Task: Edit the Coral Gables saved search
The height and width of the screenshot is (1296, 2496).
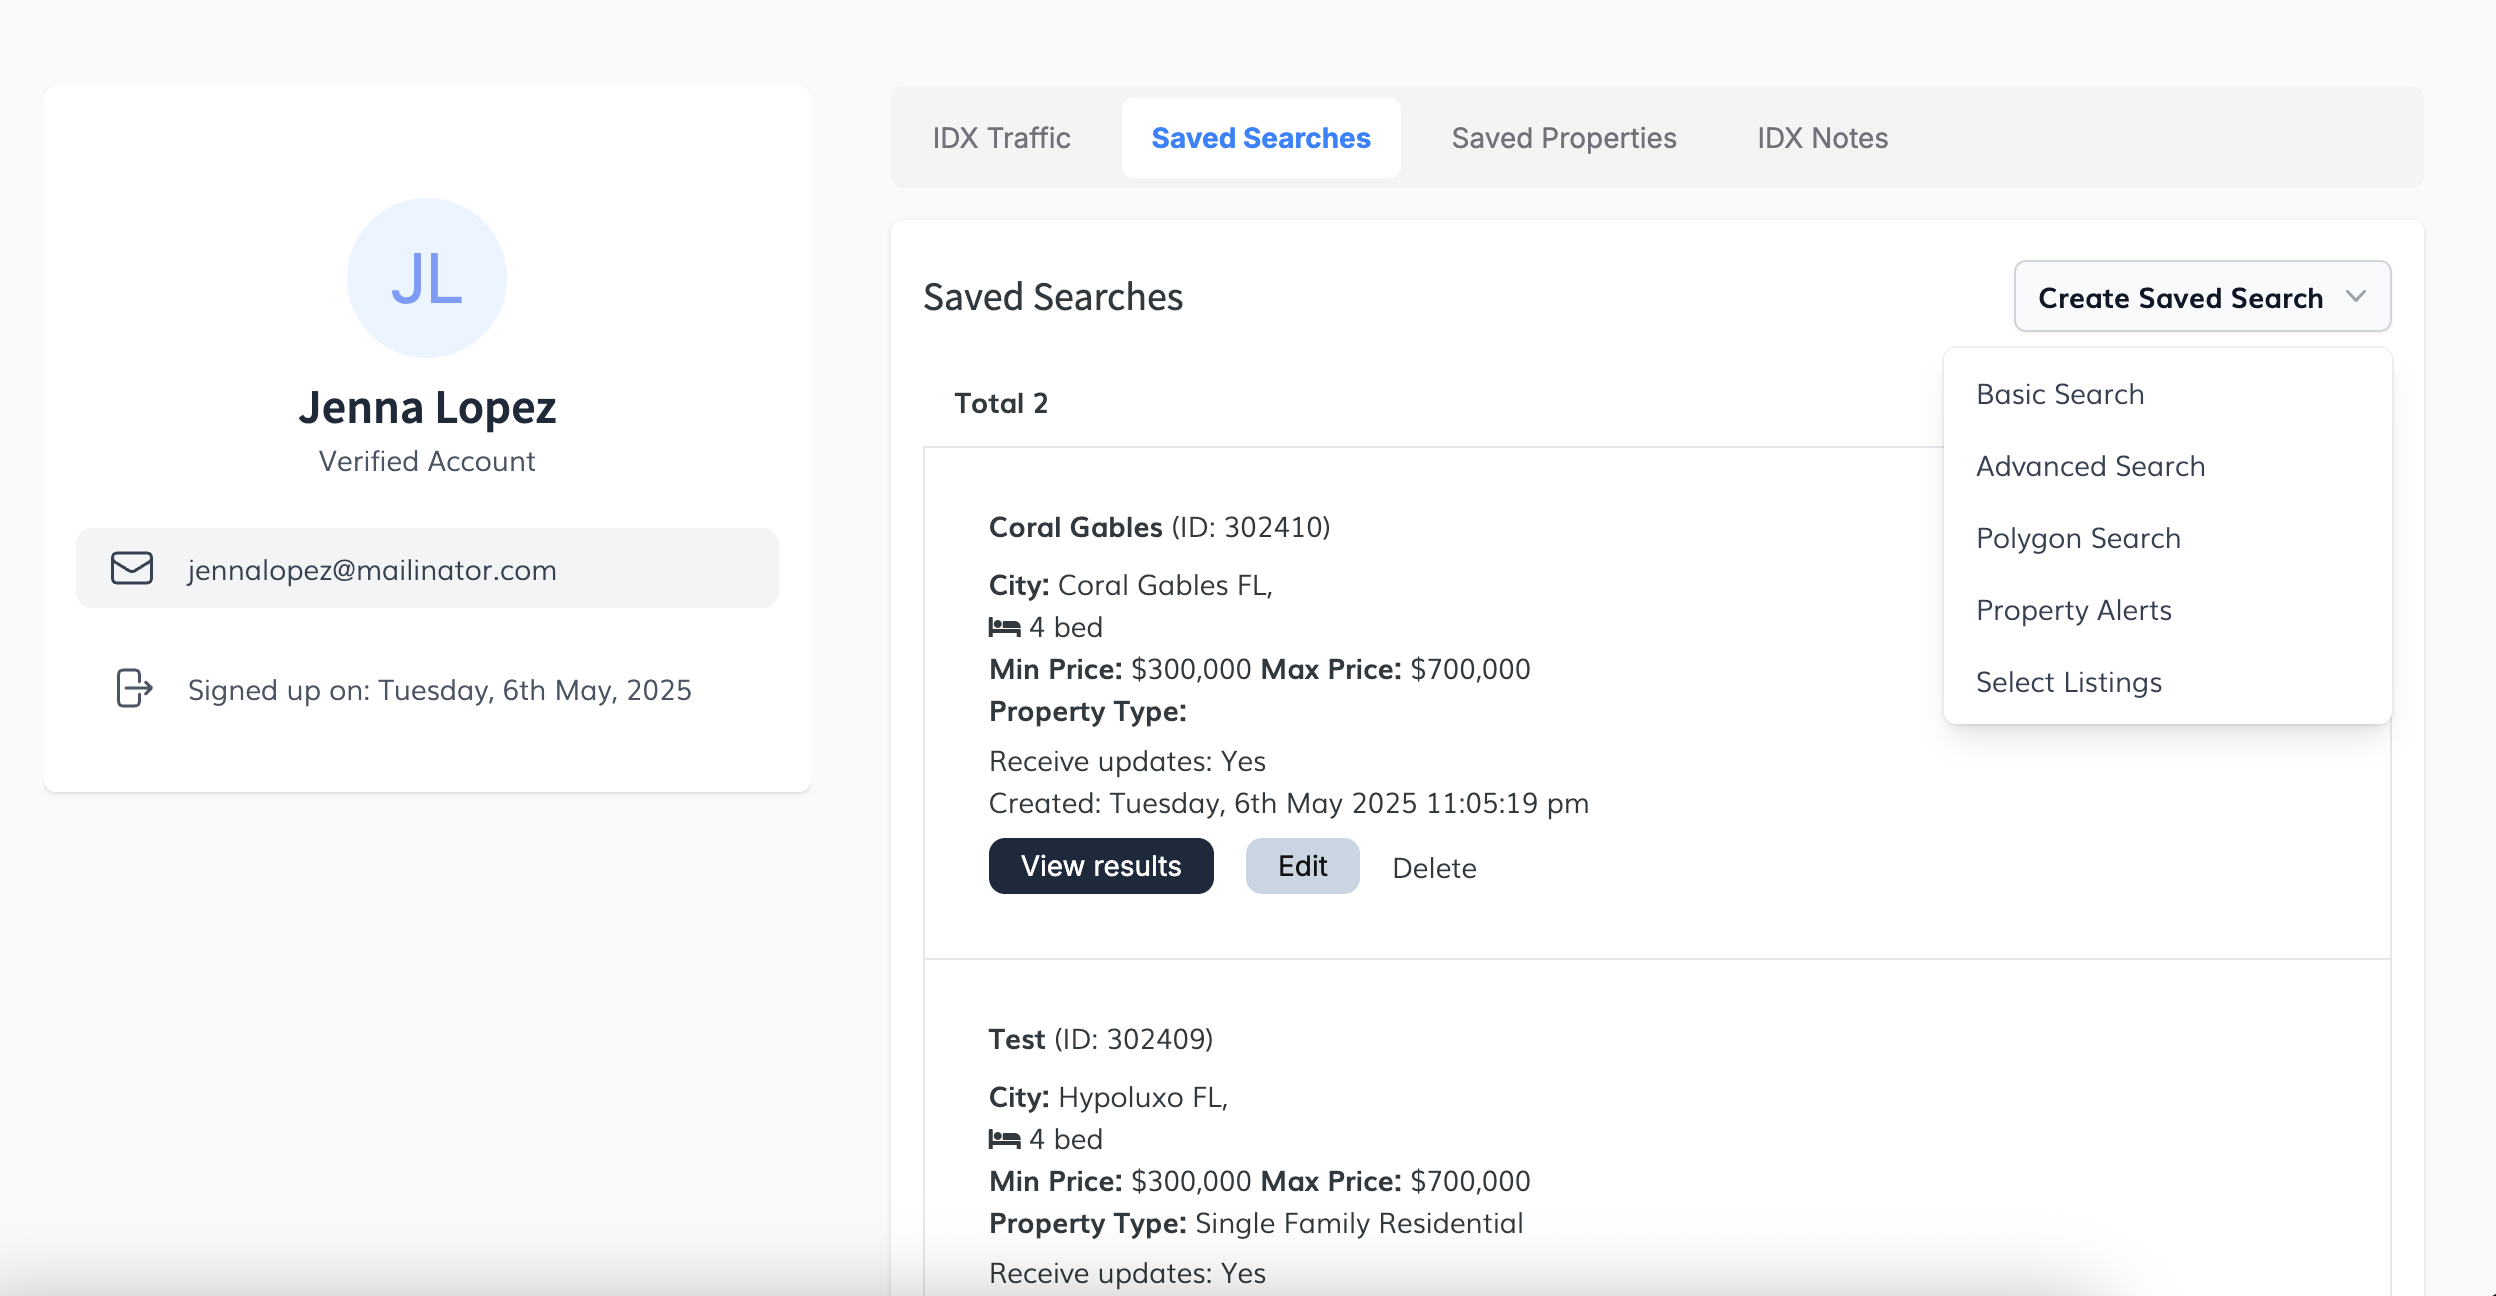Action: pos(1302,866)
